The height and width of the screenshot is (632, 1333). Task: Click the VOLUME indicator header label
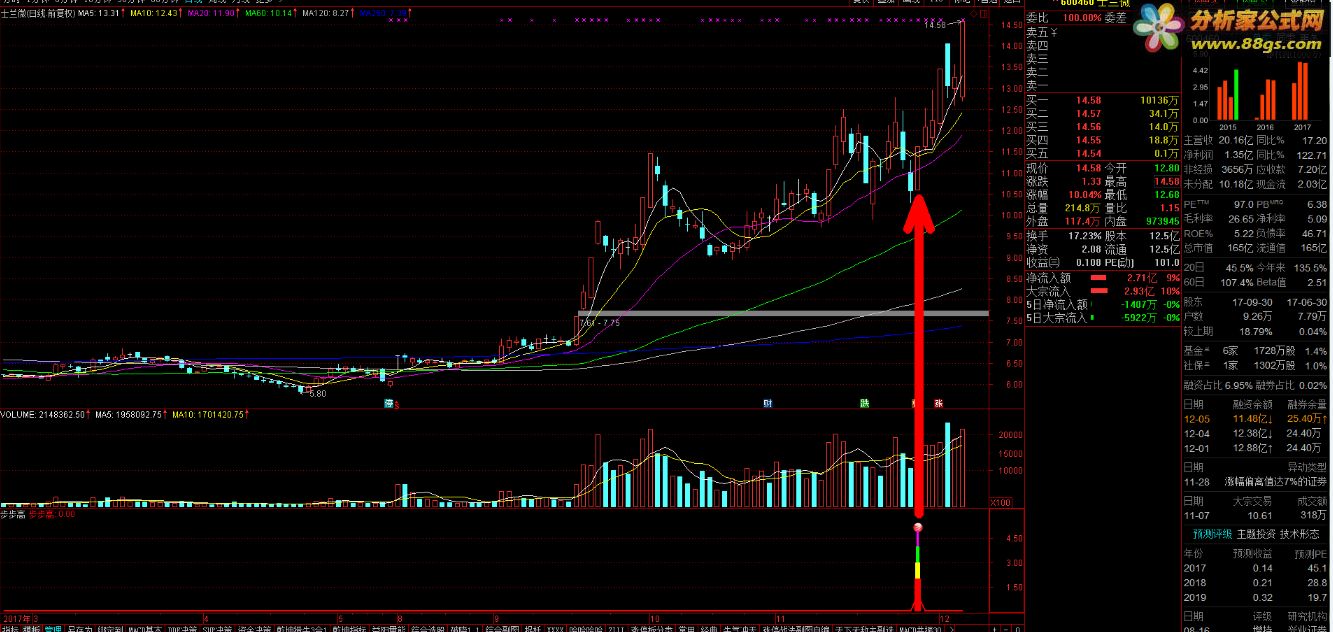click(x=43, y=413)
